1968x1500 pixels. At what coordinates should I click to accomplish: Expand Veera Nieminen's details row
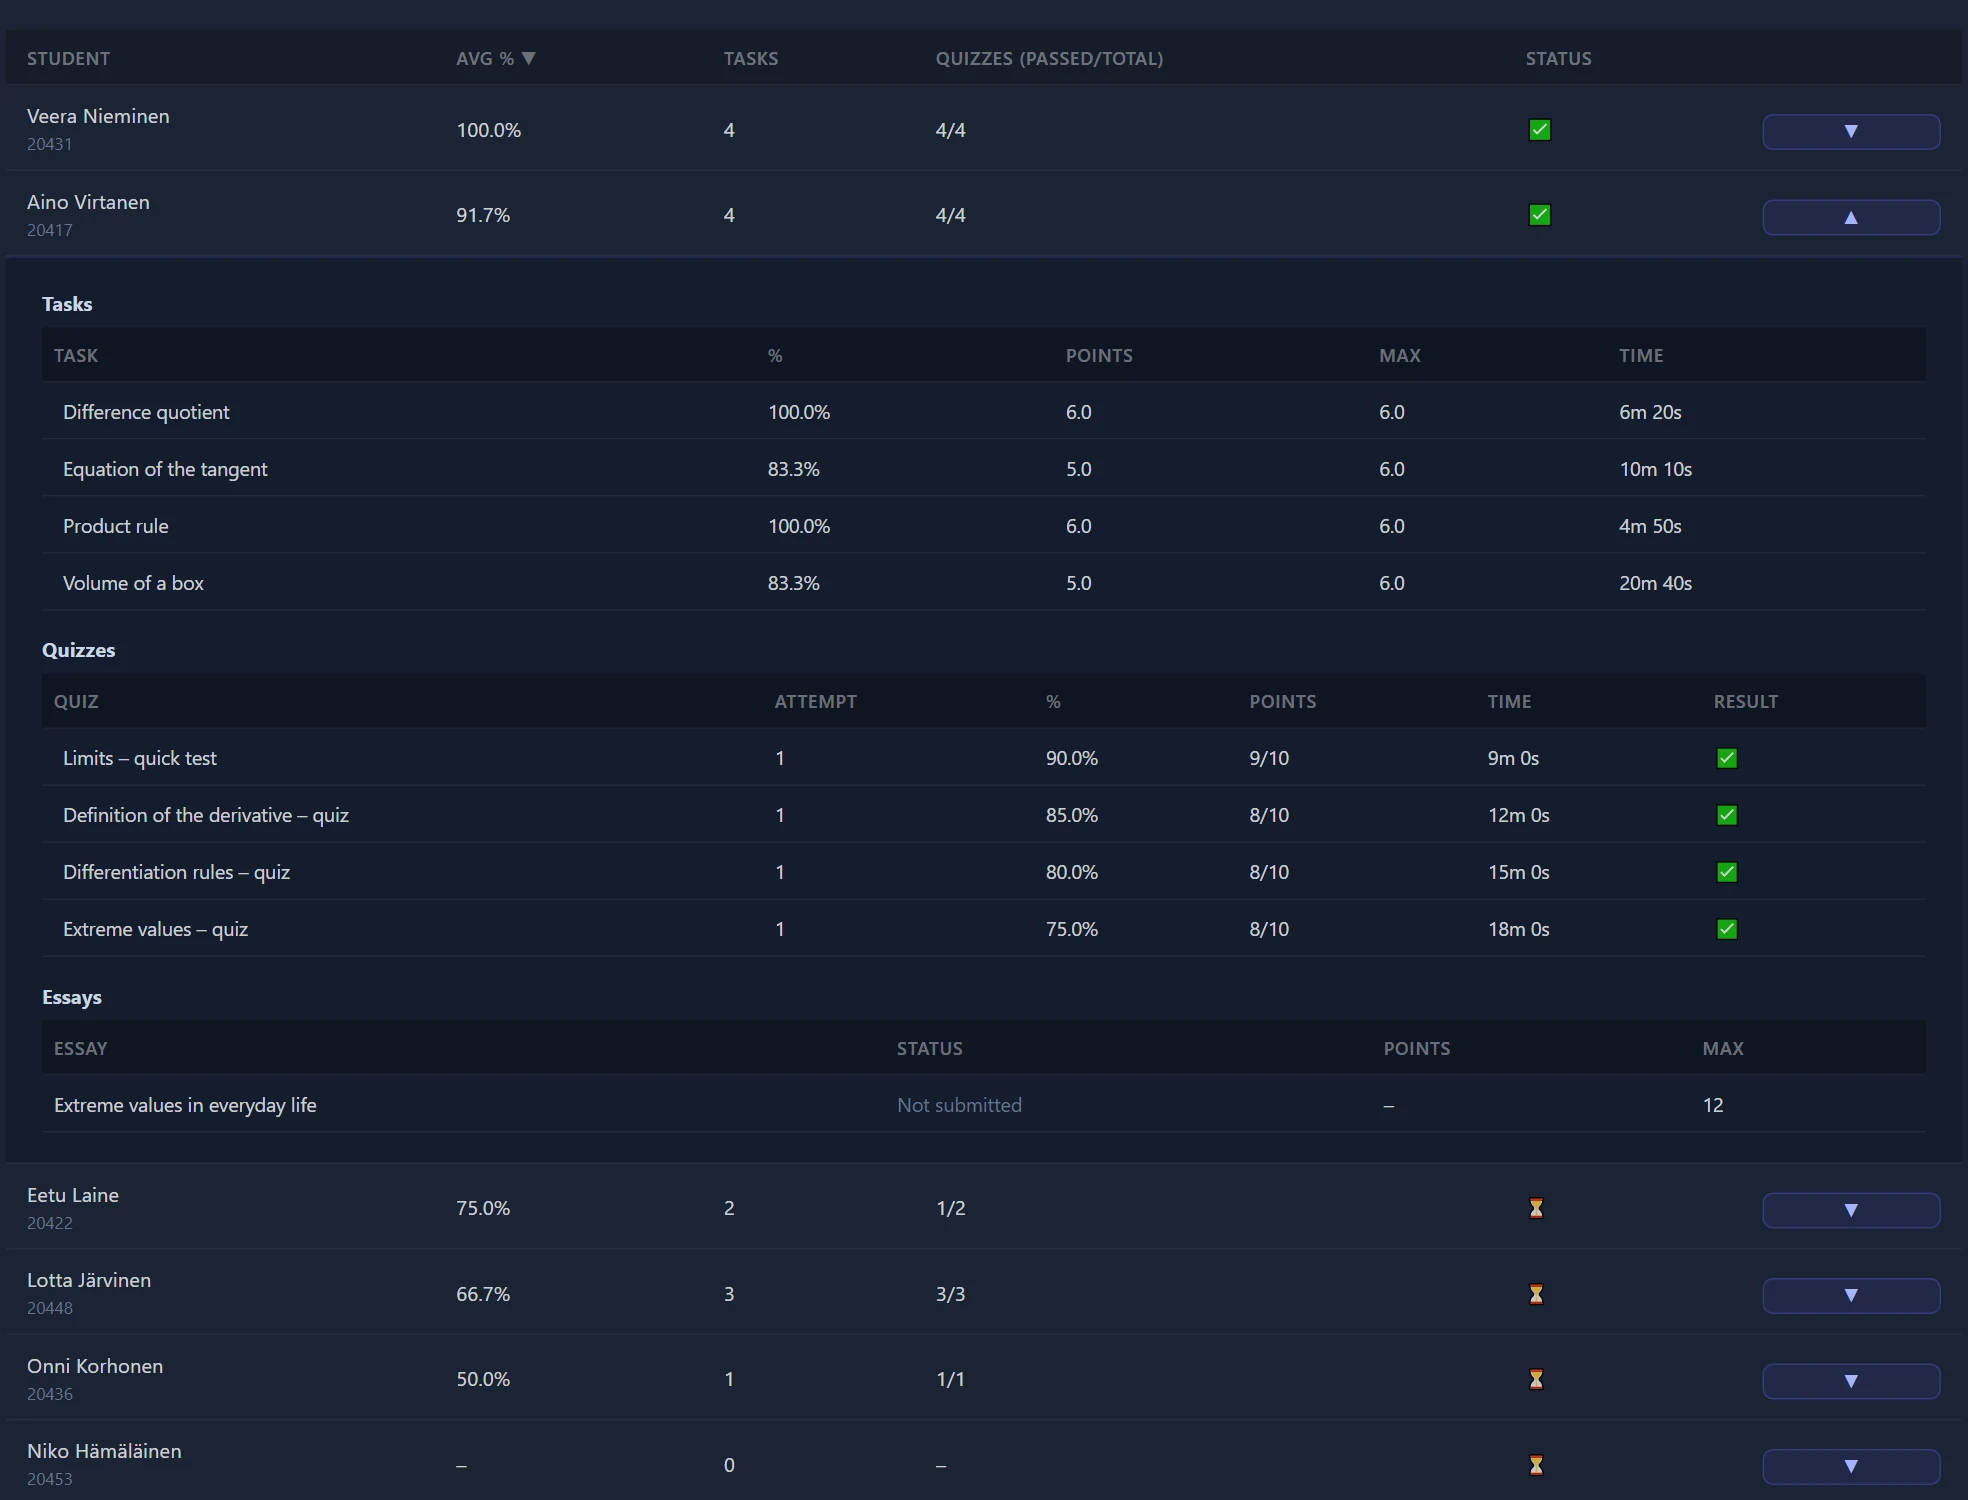coord(1851,131)
